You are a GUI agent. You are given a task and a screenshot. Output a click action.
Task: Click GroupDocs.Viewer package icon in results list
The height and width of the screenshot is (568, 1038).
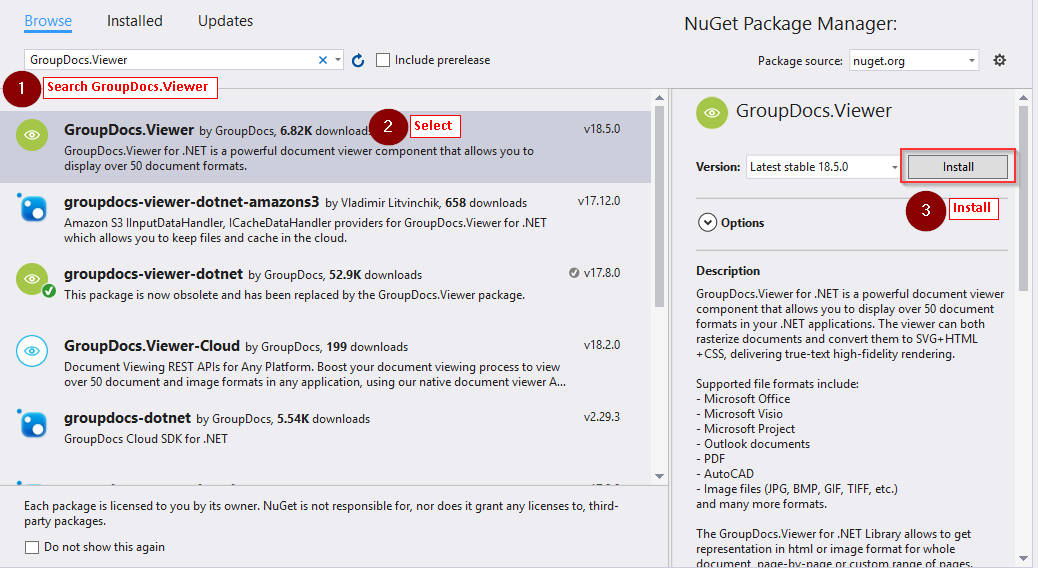(33, 135)
